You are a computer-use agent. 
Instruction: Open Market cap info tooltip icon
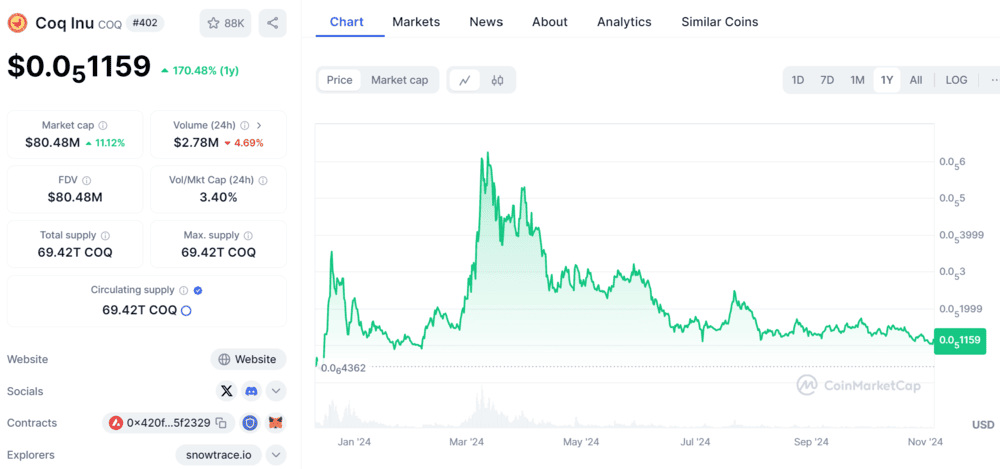click(103, 126)
